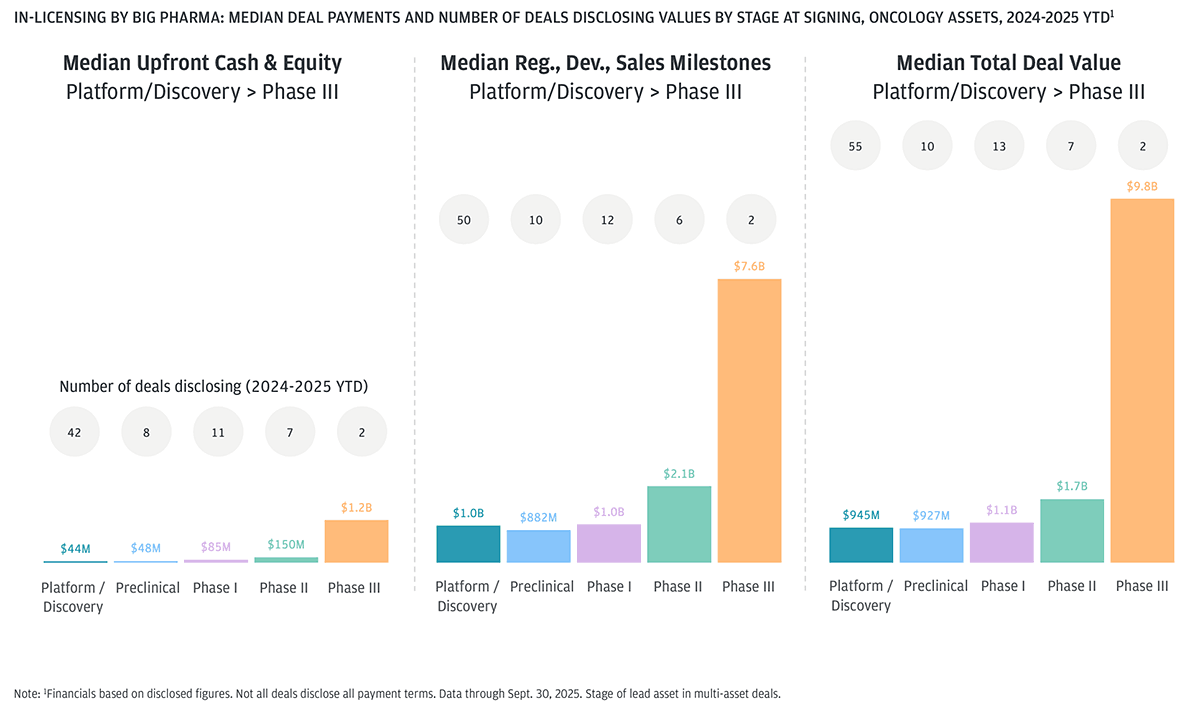Click the light blue $882M Preclinical bar

(538, 546)
